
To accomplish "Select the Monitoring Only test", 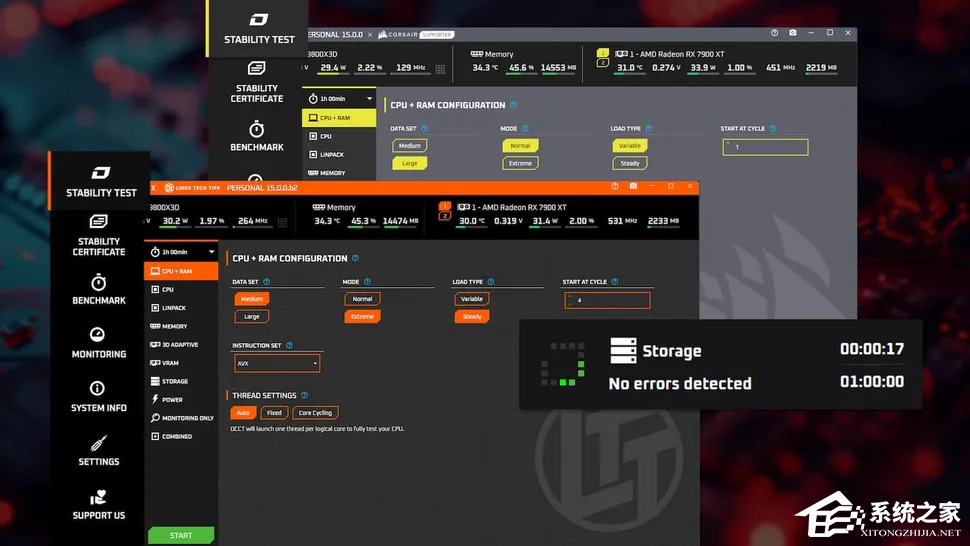I will tap(181, 418).
